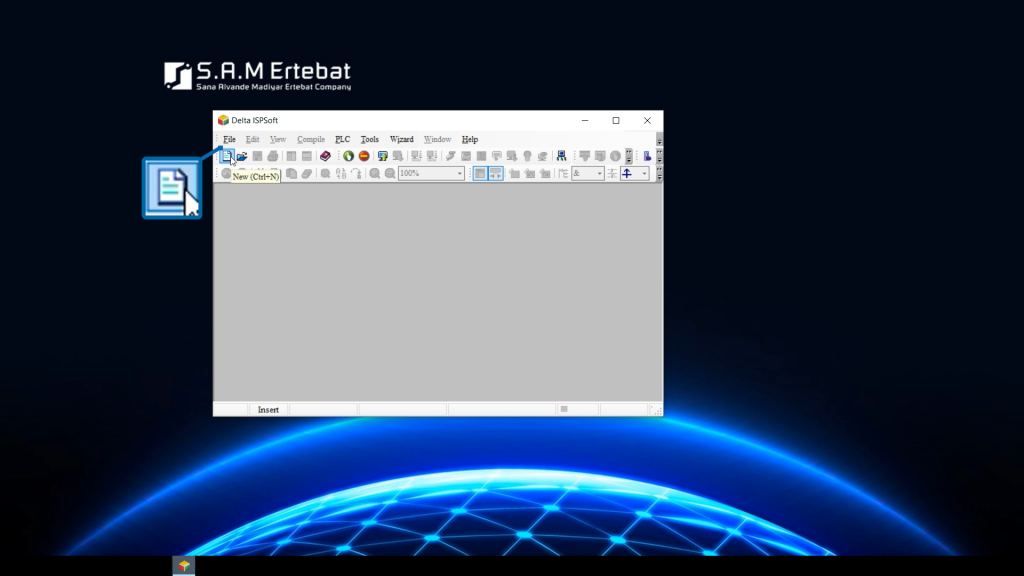Open the File menu

(x=229, y=139)
